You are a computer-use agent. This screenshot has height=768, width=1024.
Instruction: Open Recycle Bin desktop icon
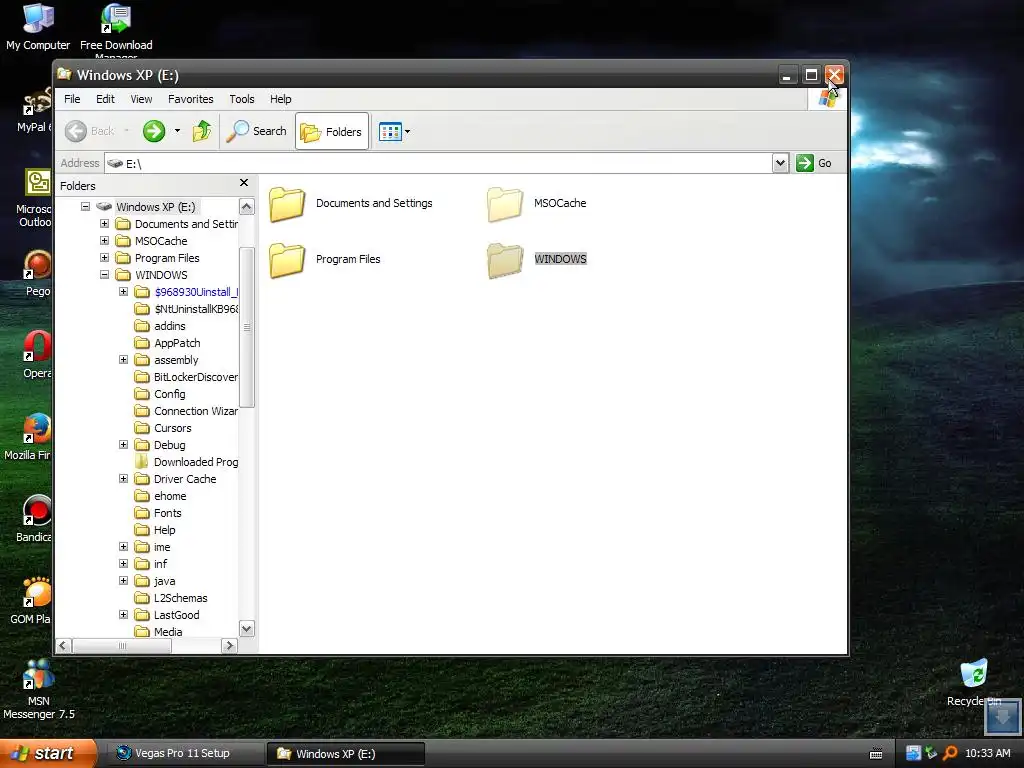974,682
